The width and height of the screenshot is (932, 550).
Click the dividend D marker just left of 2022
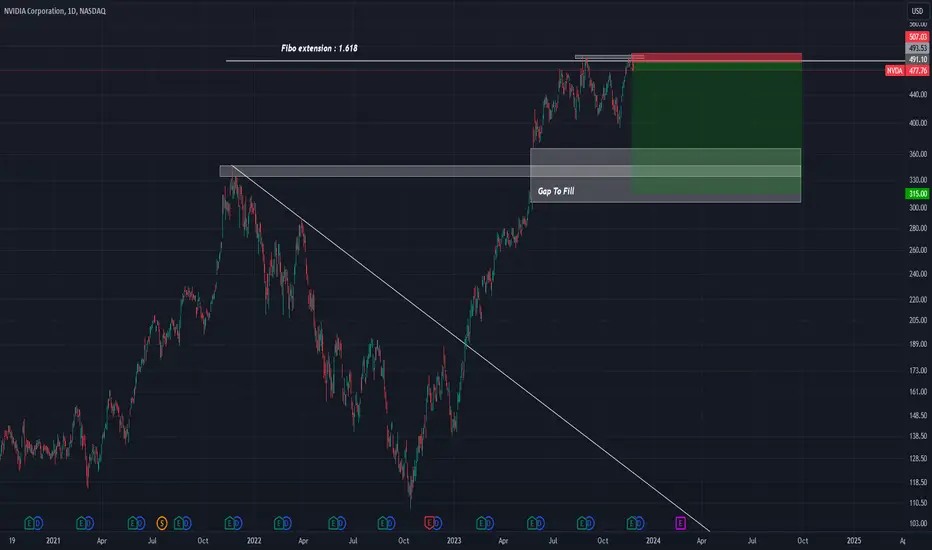(238, 523)
